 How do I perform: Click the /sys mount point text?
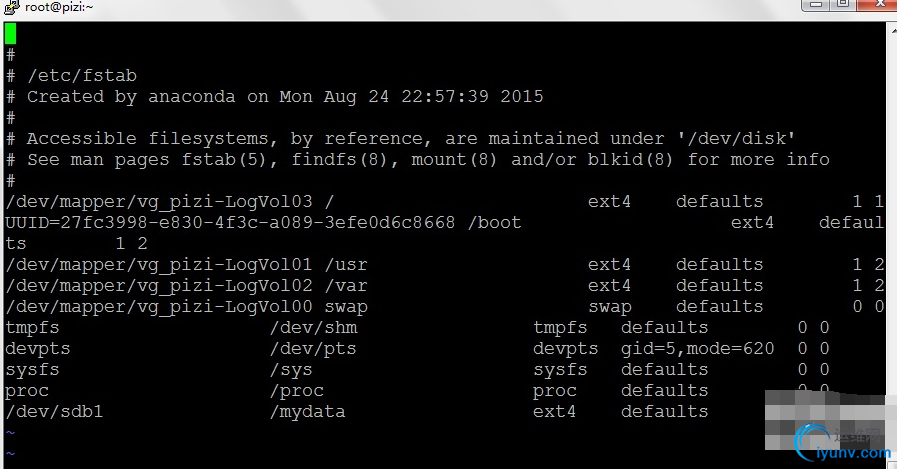[291, 370]
